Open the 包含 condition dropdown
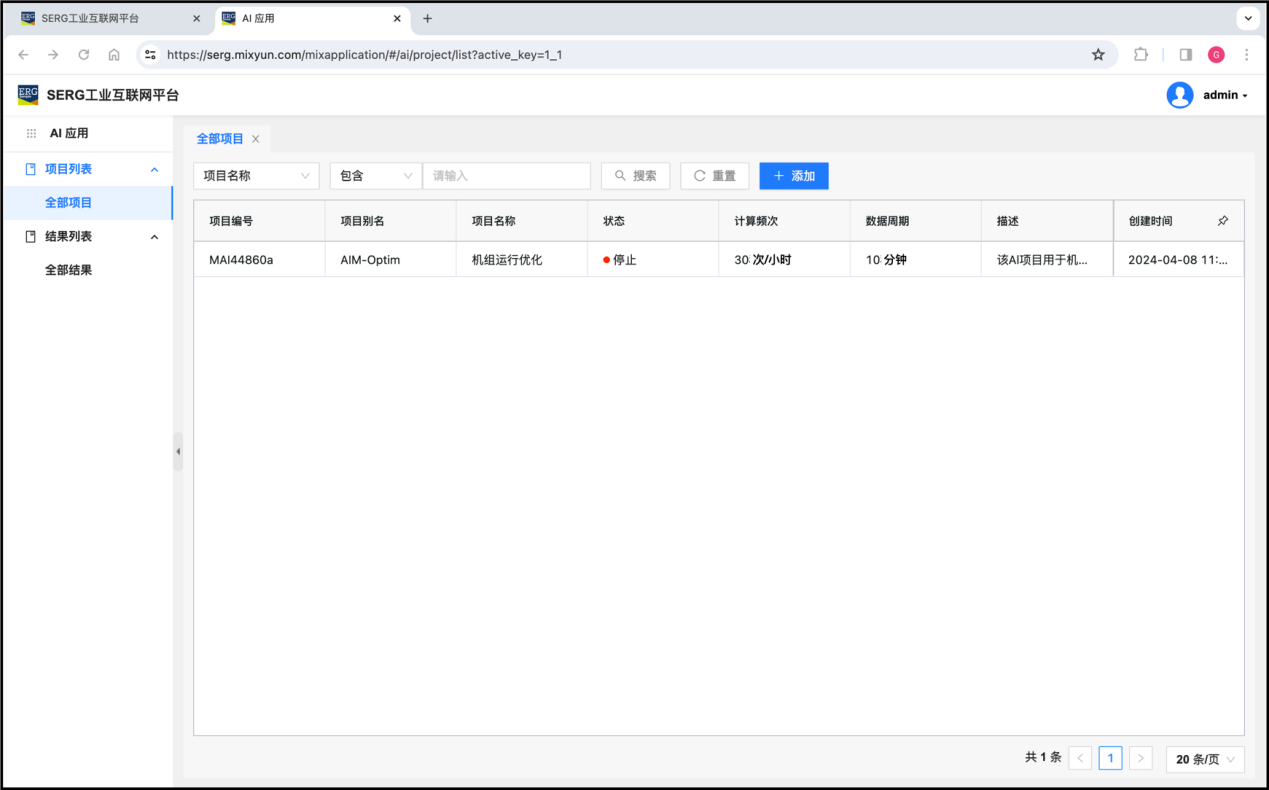This screenshot has width=1269, height=790. pos(375,176)
